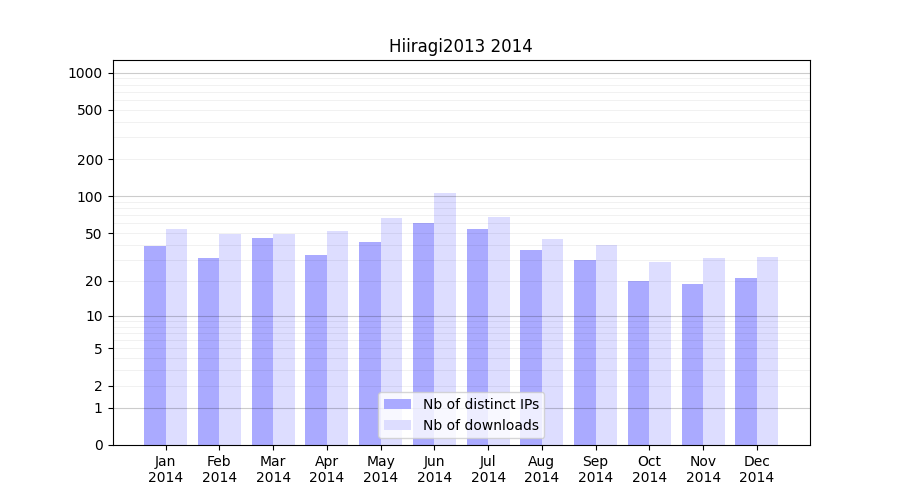Click the chart title Hiiragi2013 2014

coord(460,46)
